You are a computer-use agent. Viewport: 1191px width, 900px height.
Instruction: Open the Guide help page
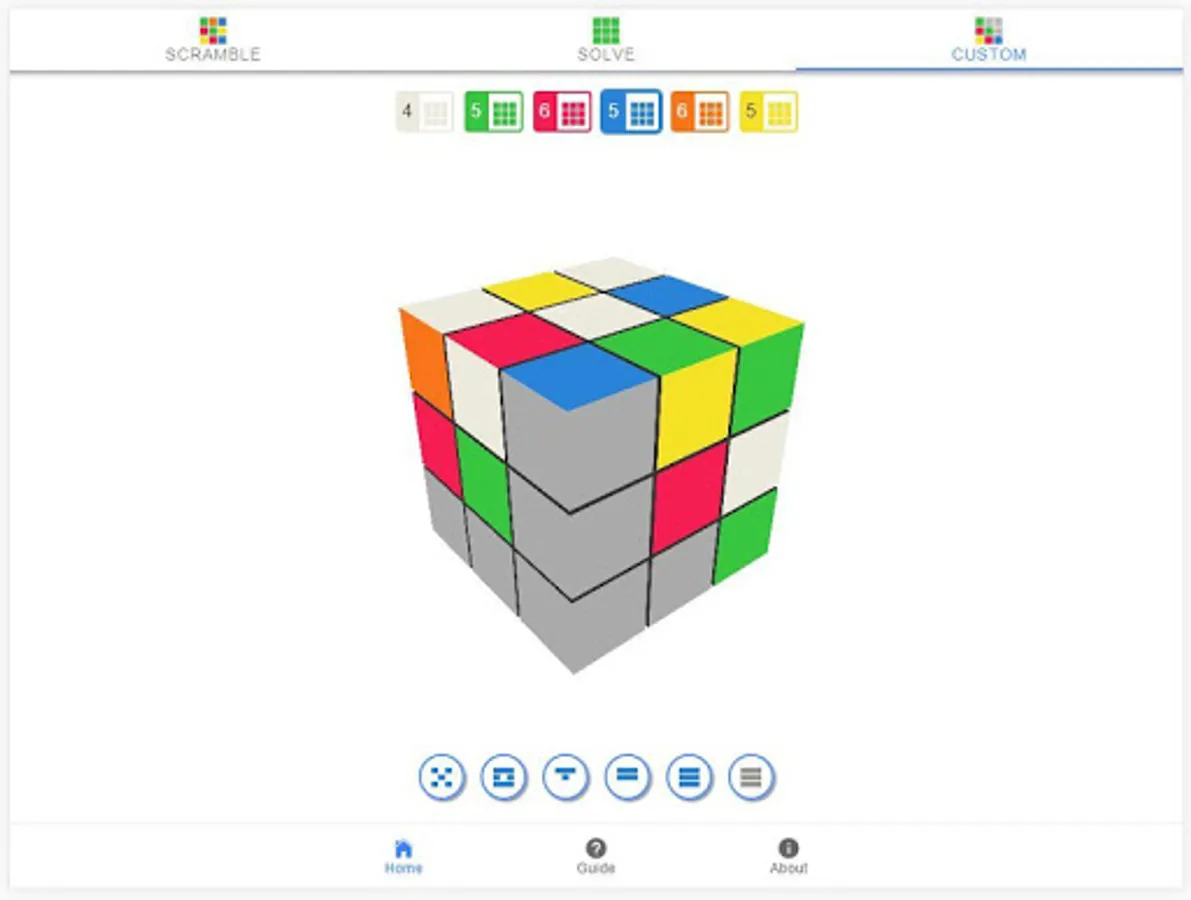pyautogui.click(x=596, y=857)
